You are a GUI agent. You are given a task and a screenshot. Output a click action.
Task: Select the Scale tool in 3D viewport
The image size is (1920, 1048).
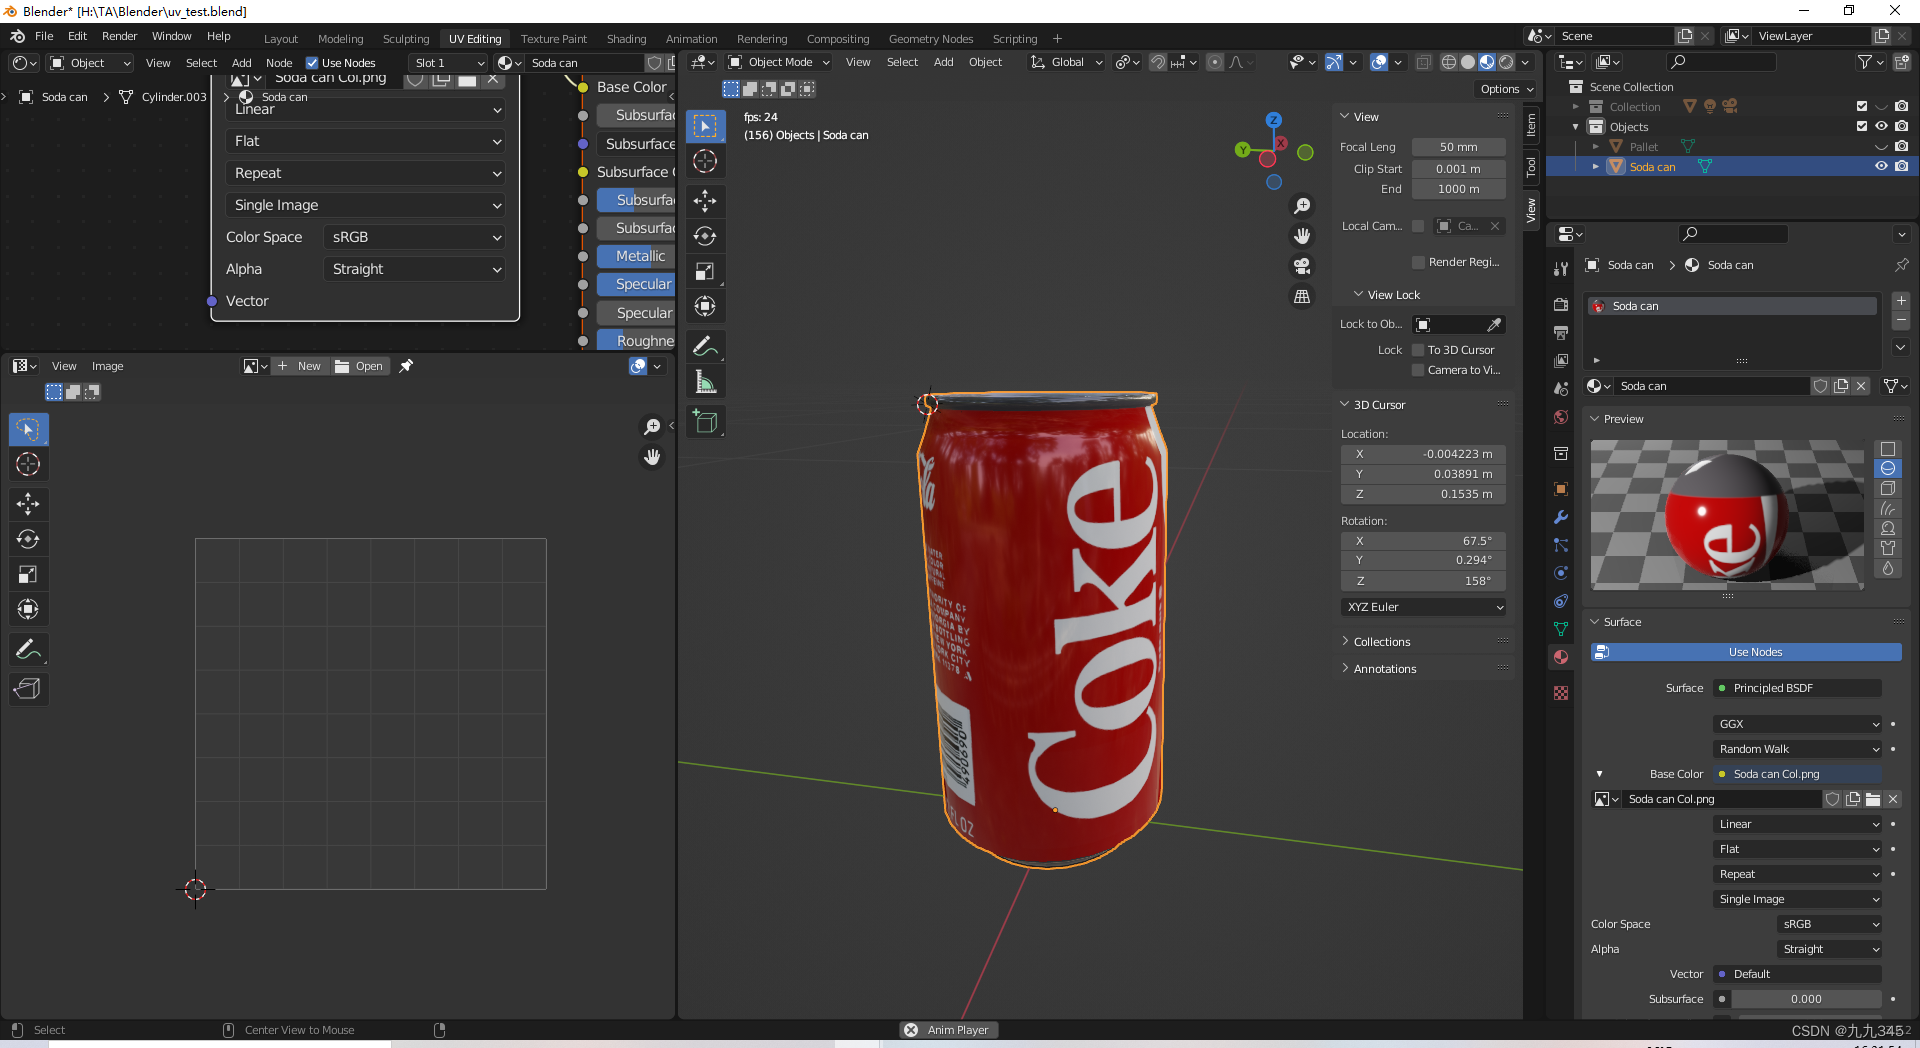pyautogui.click(x=705, y=271)
